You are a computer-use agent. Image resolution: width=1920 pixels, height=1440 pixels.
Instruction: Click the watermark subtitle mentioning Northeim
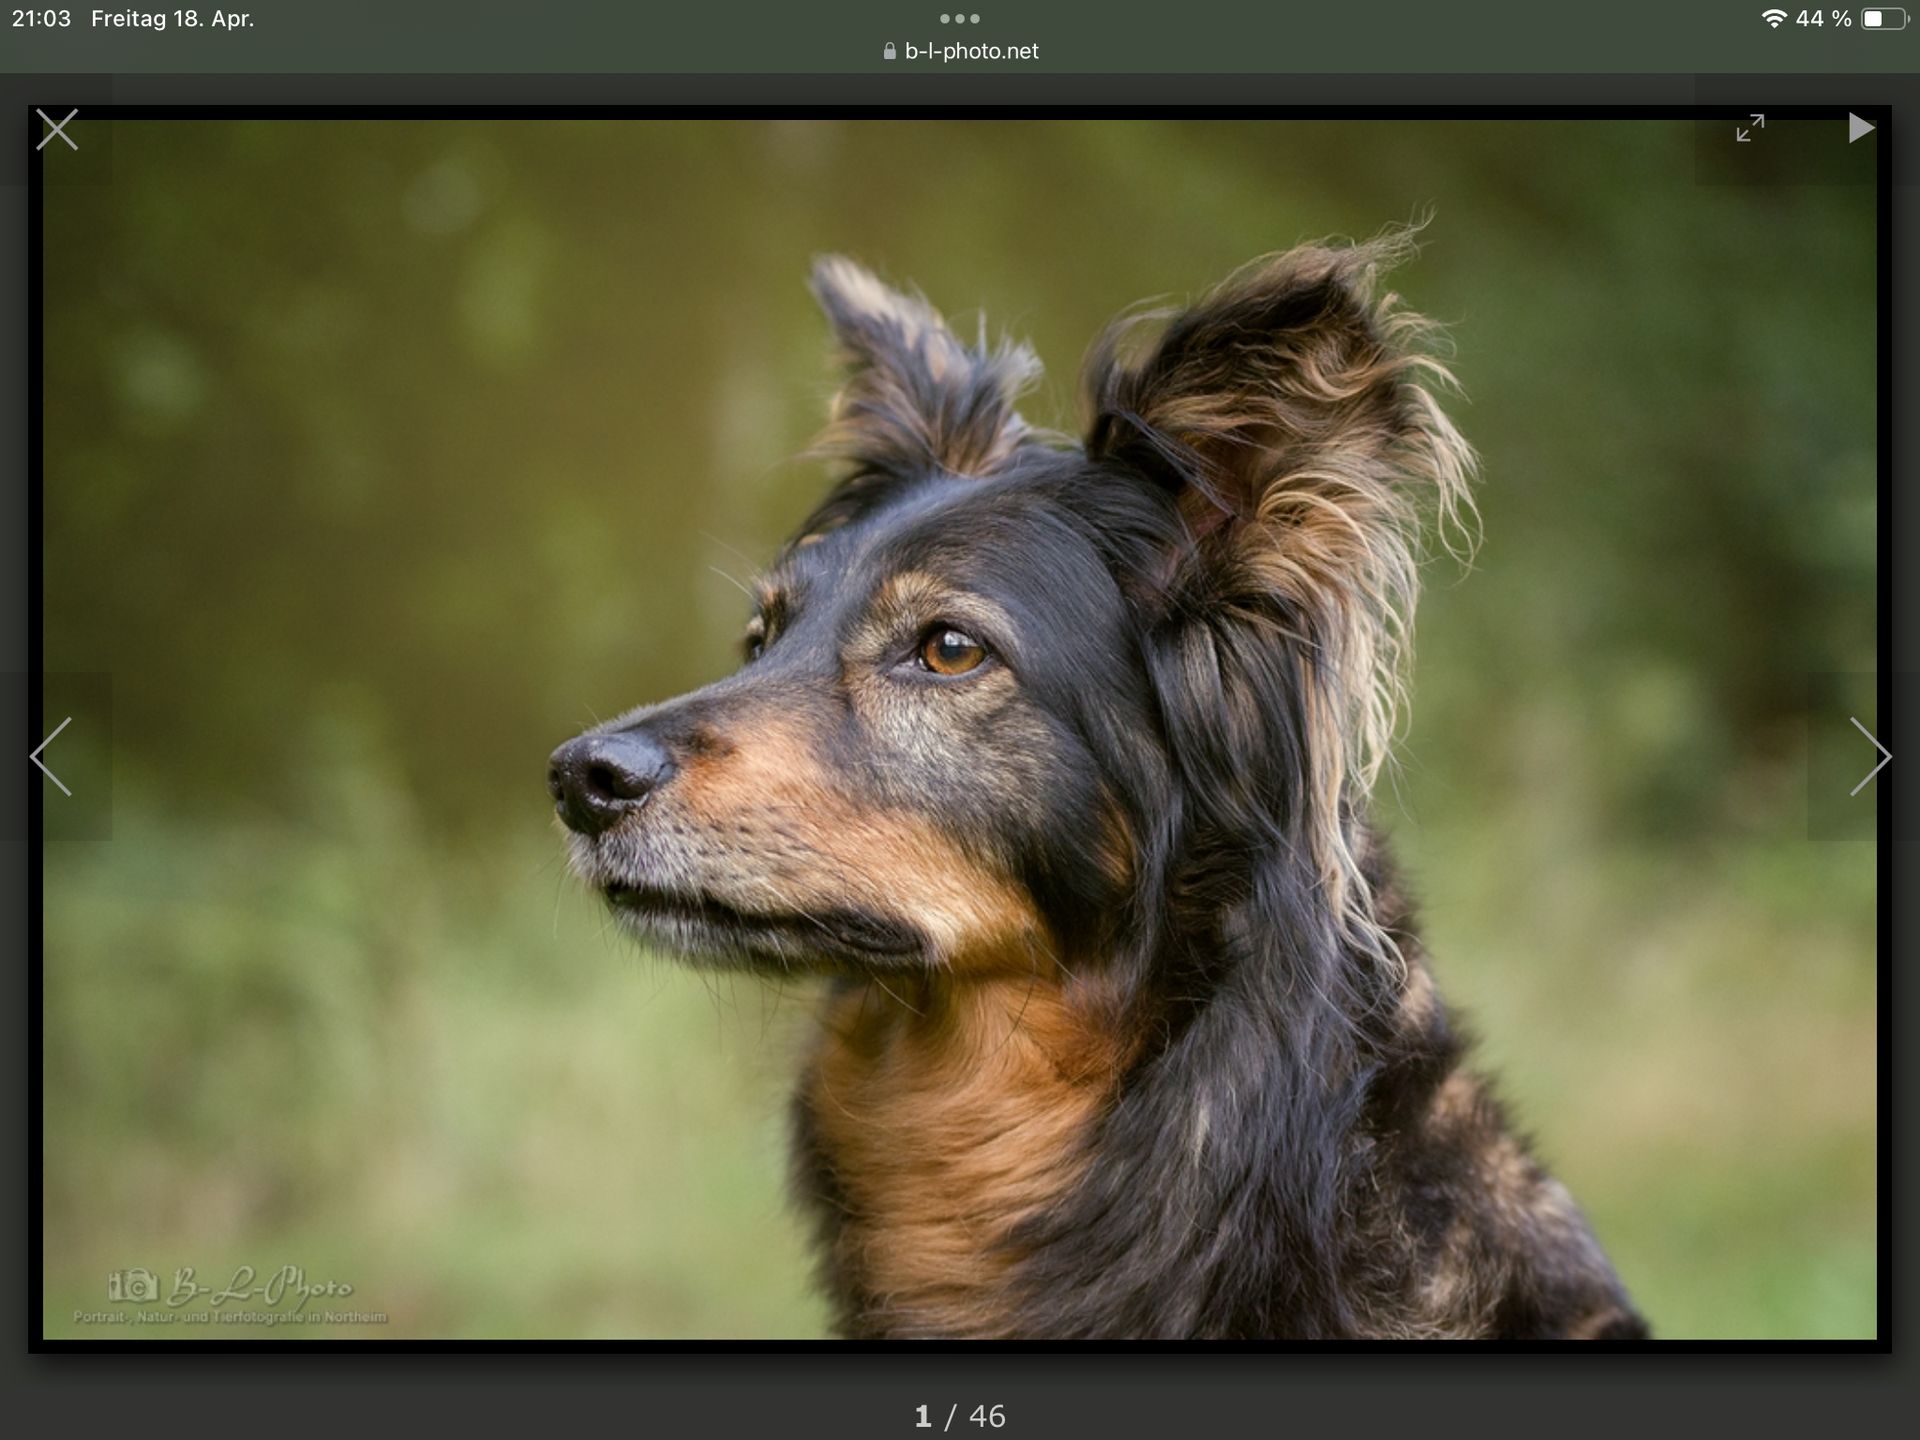230,1317
